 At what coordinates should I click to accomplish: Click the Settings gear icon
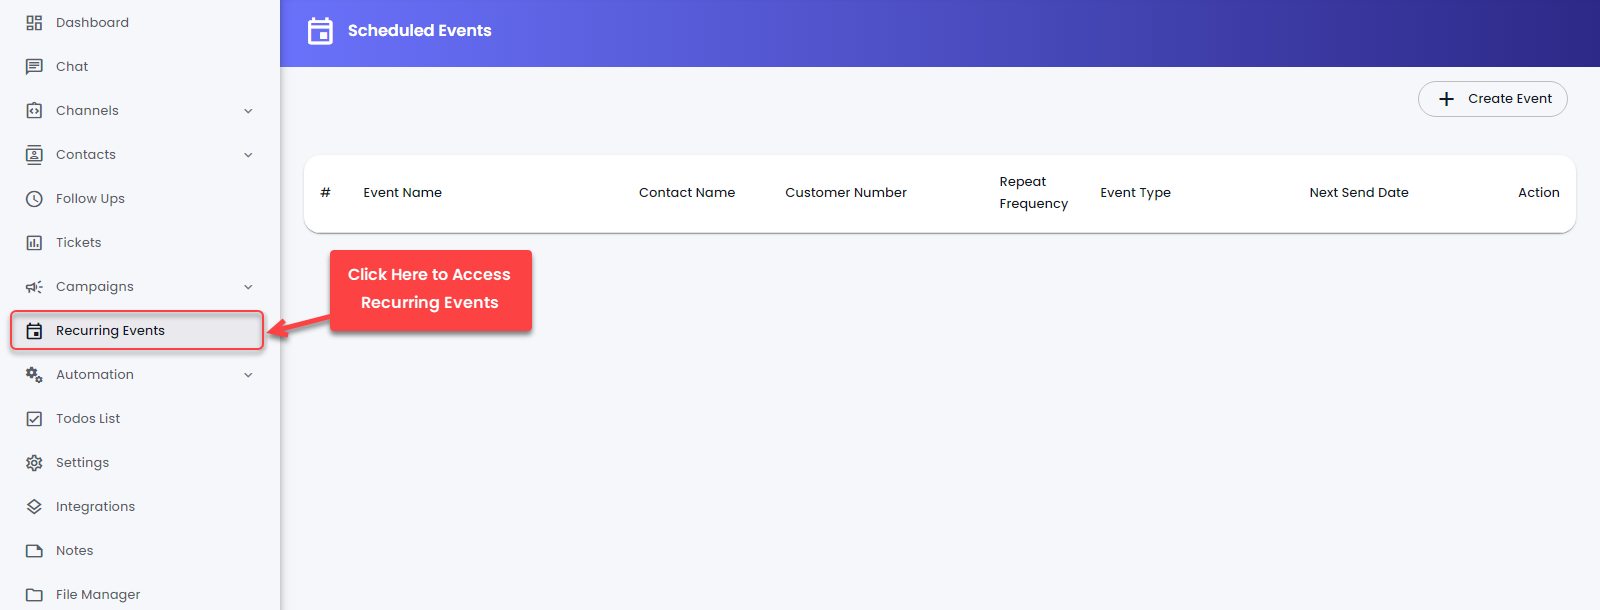pyautogui.click(x=34, y=463)
